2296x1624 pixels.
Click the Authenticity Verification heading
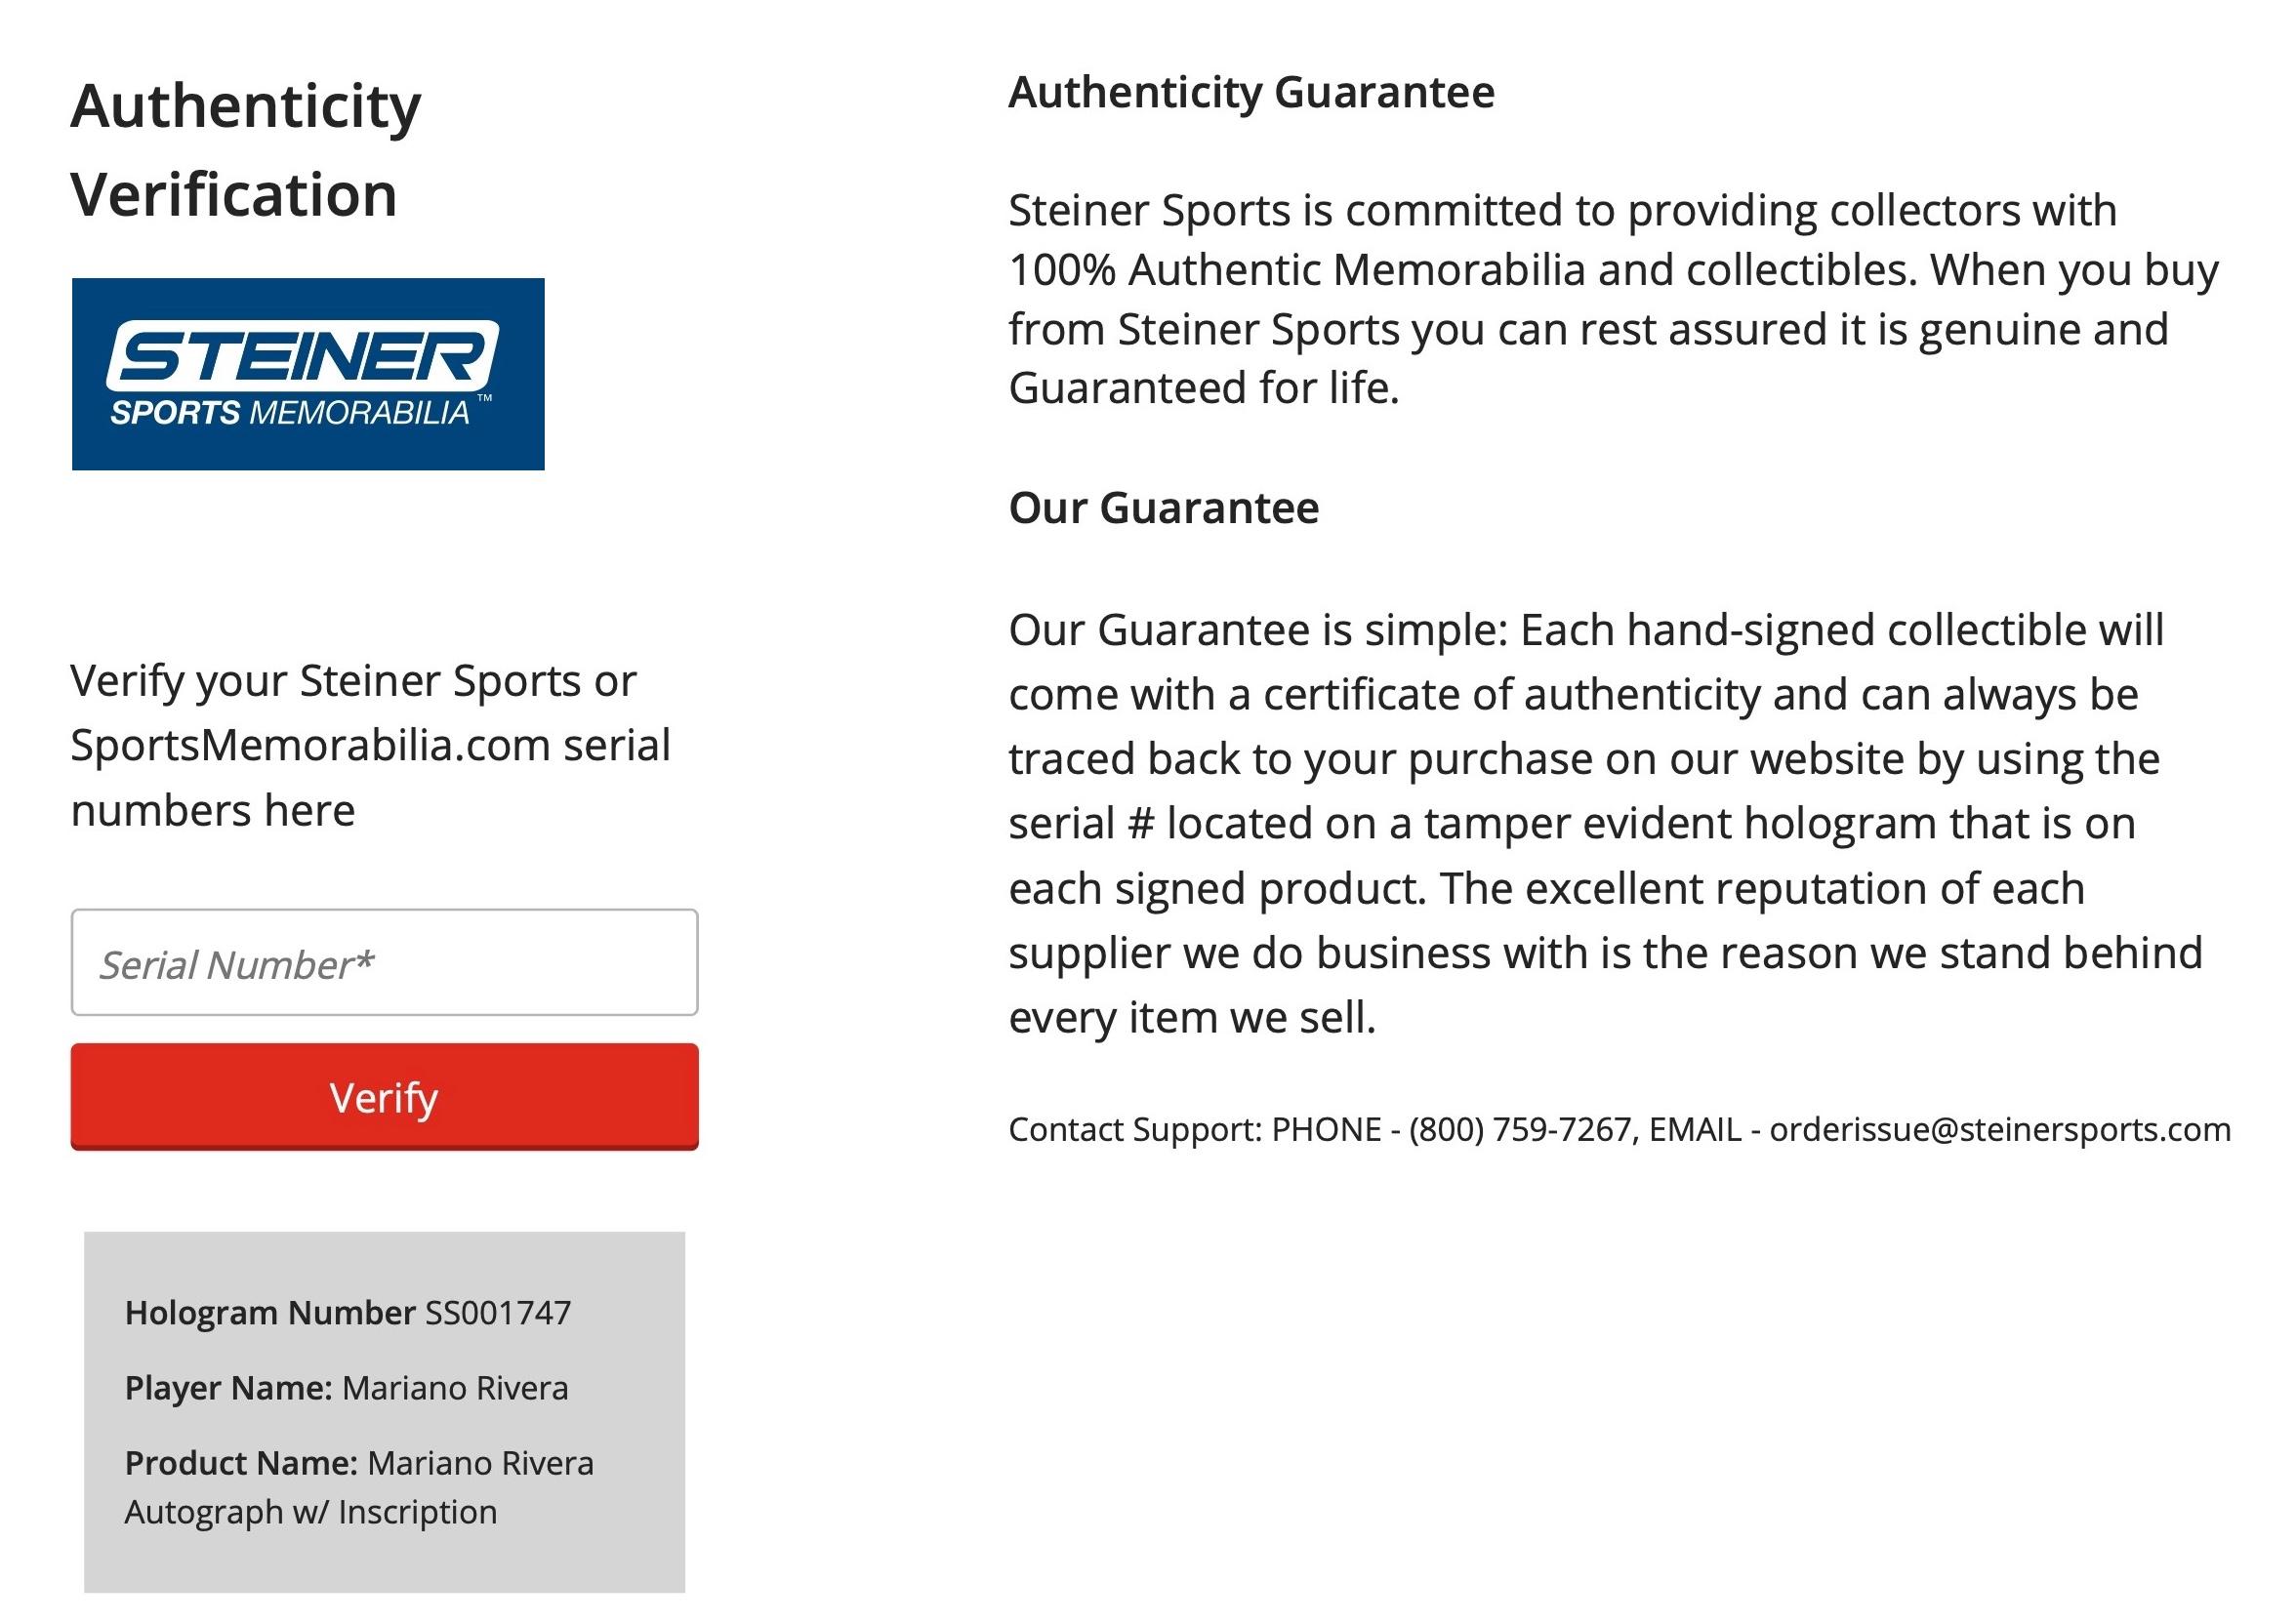pos(245,150)
